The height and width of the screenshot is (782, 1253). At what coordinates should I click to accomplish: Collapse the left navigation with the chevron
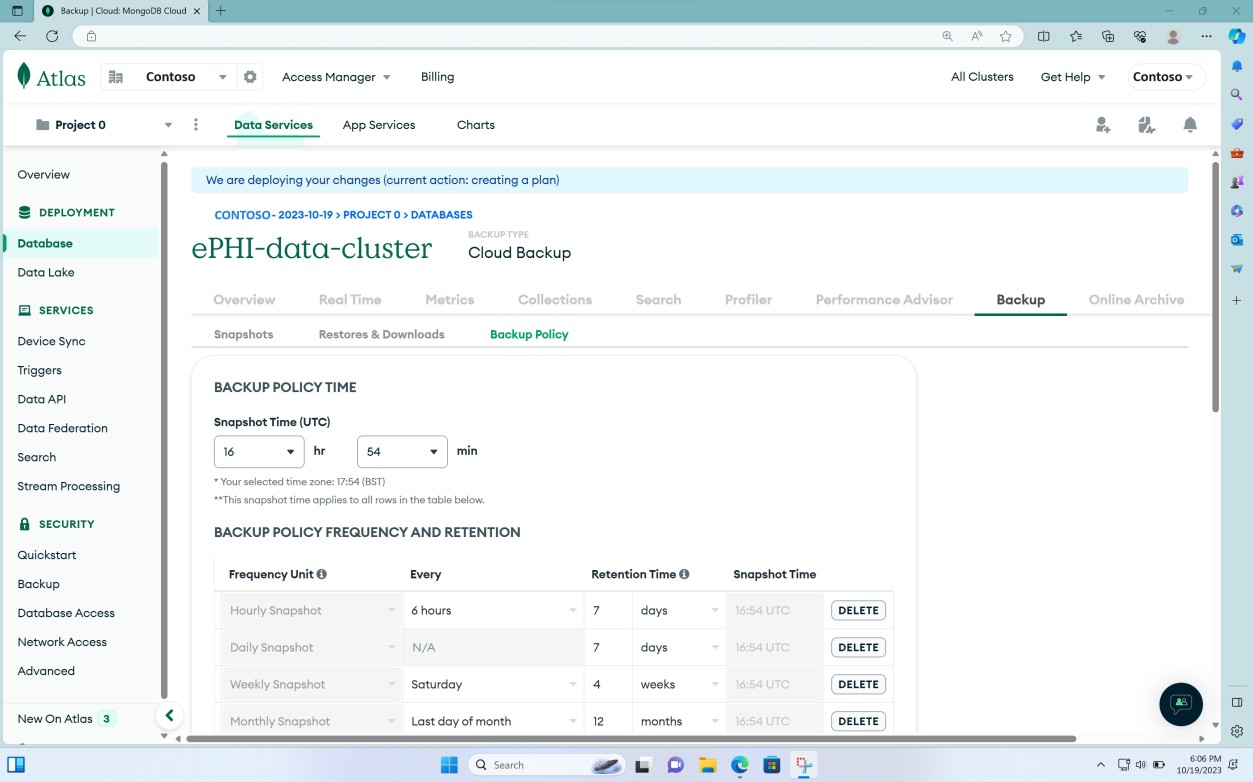(x=170, y=715)
